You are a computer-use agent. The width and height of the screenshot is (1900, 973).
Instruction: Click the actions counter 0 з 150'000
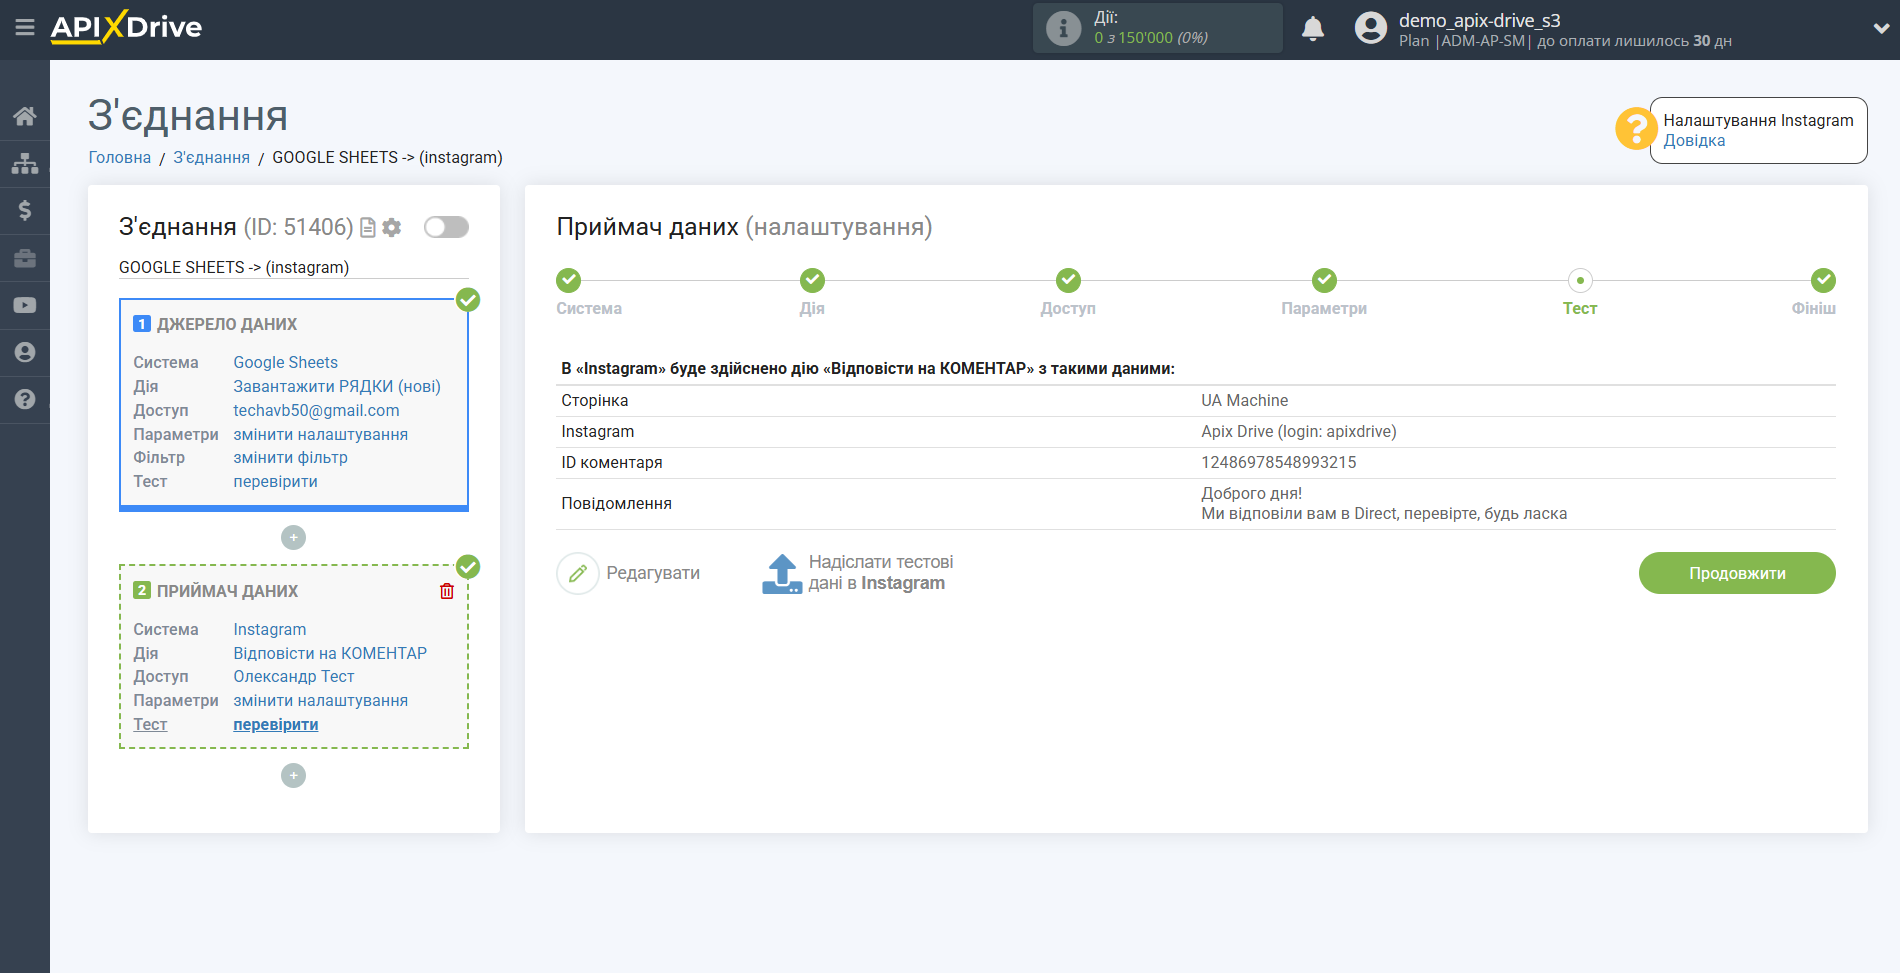point(1151,38)
